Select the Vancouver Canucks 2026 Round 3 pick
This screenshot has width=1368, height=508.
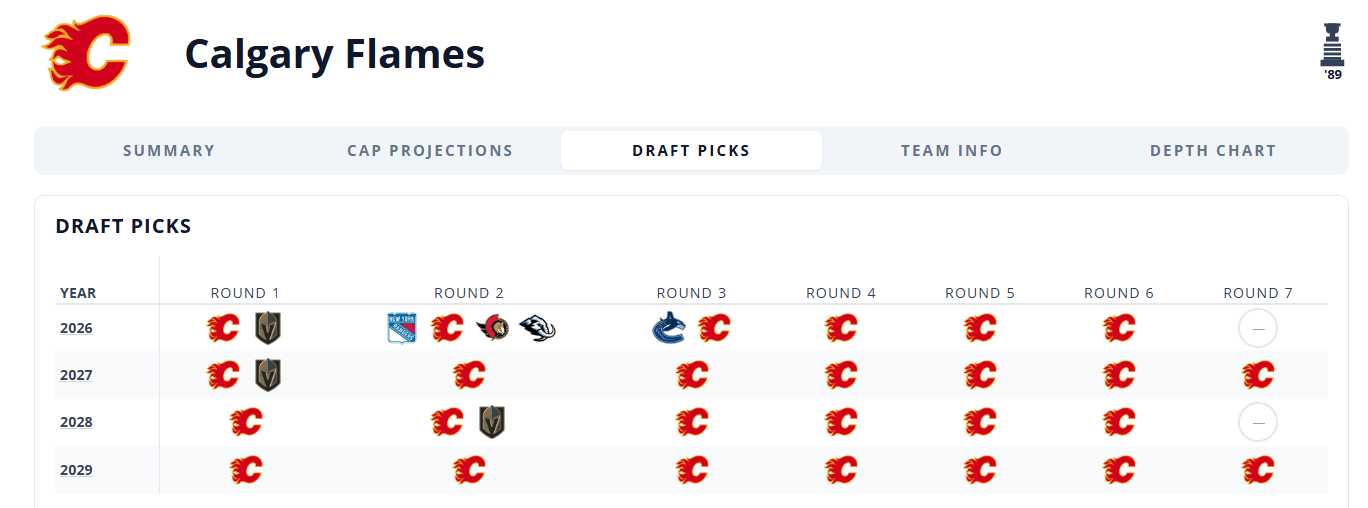(x=668, y=328)
